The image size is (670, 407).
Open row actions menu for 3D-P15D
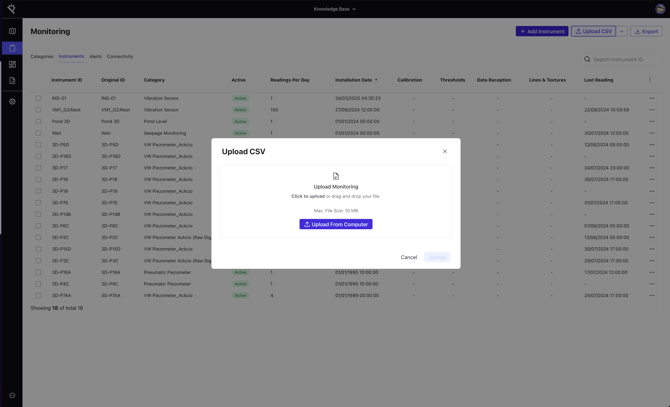pos(652,249)
